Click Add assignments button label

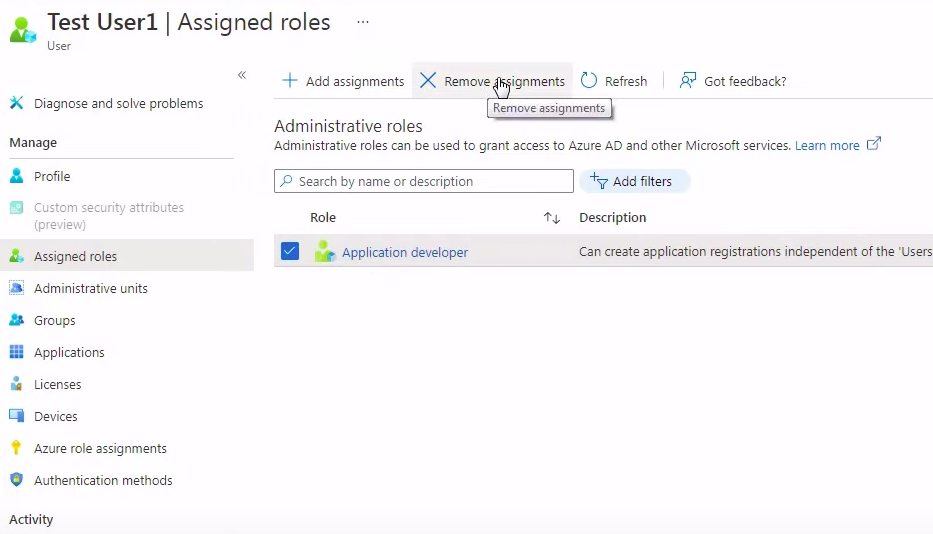tap(355, 81)
